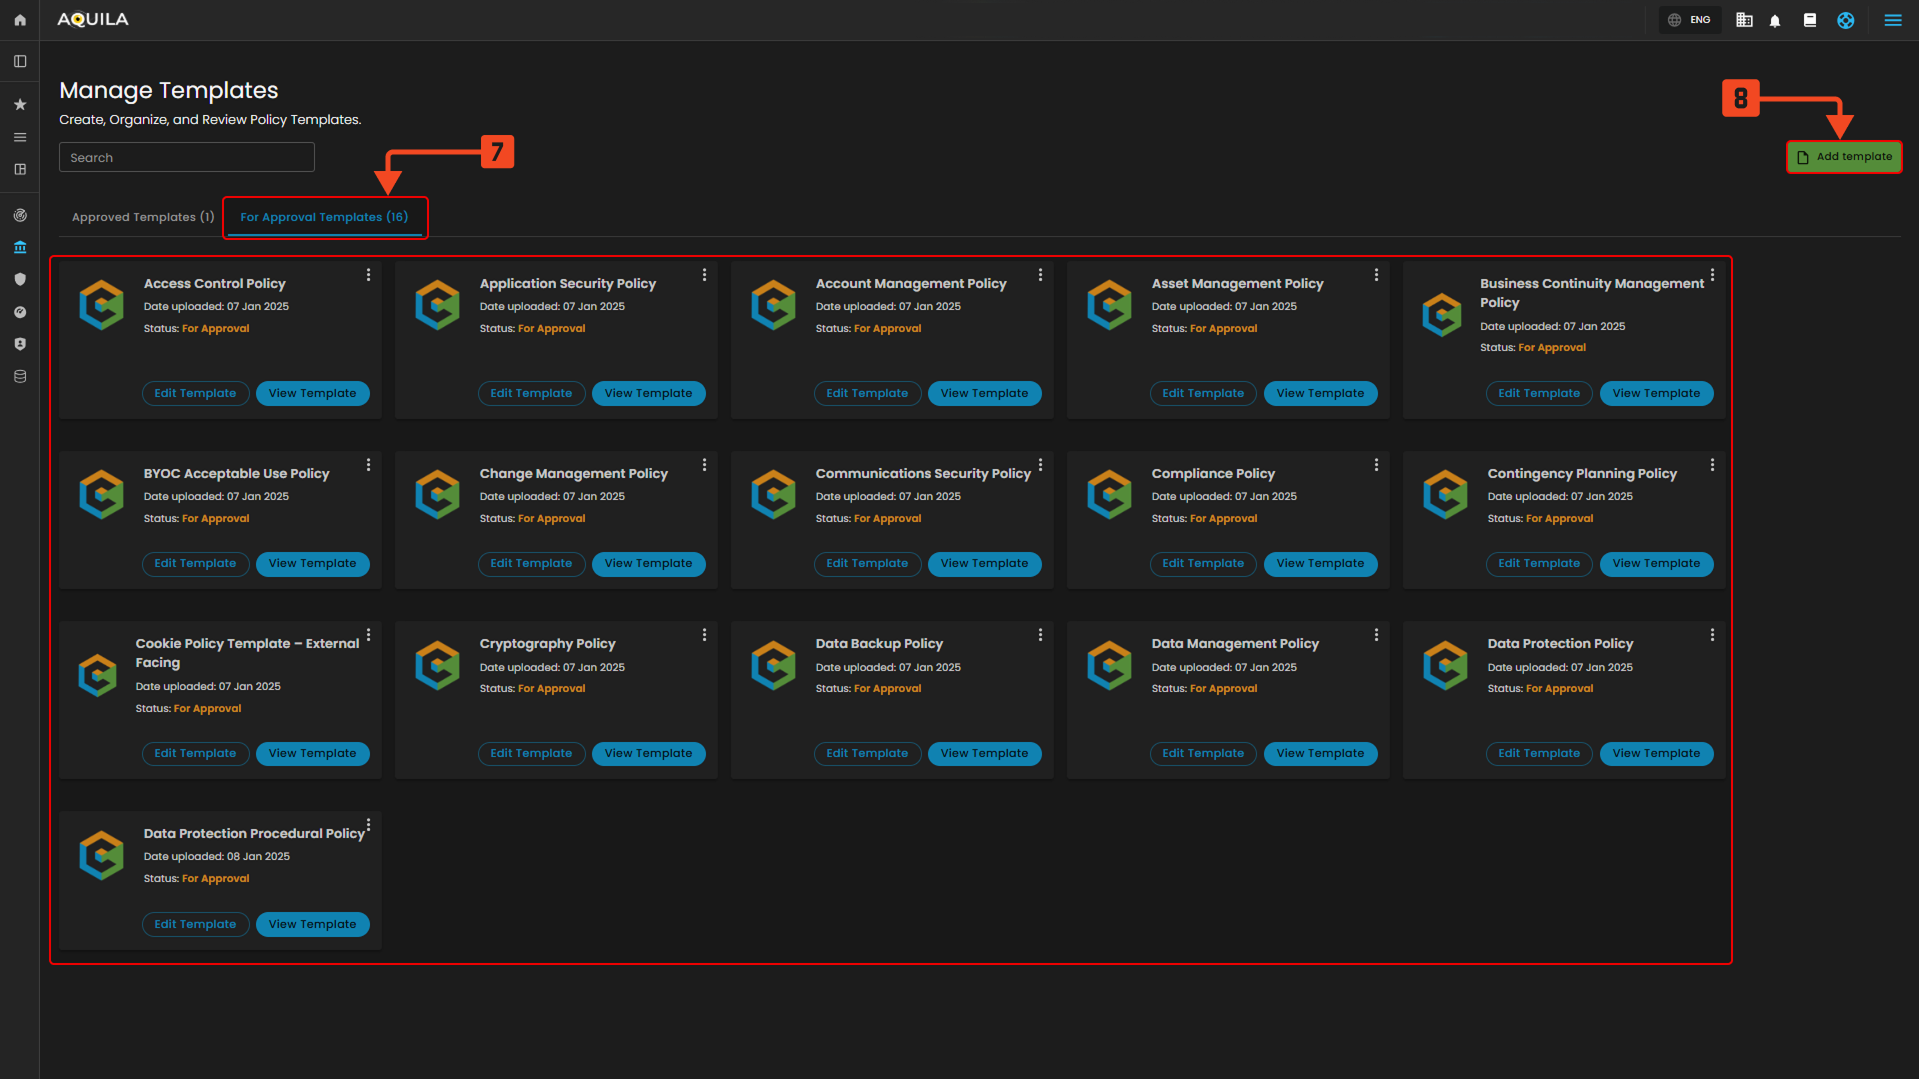
Task: Expand kebab menu on Cryptography Policy card
Action: [704, 635]
